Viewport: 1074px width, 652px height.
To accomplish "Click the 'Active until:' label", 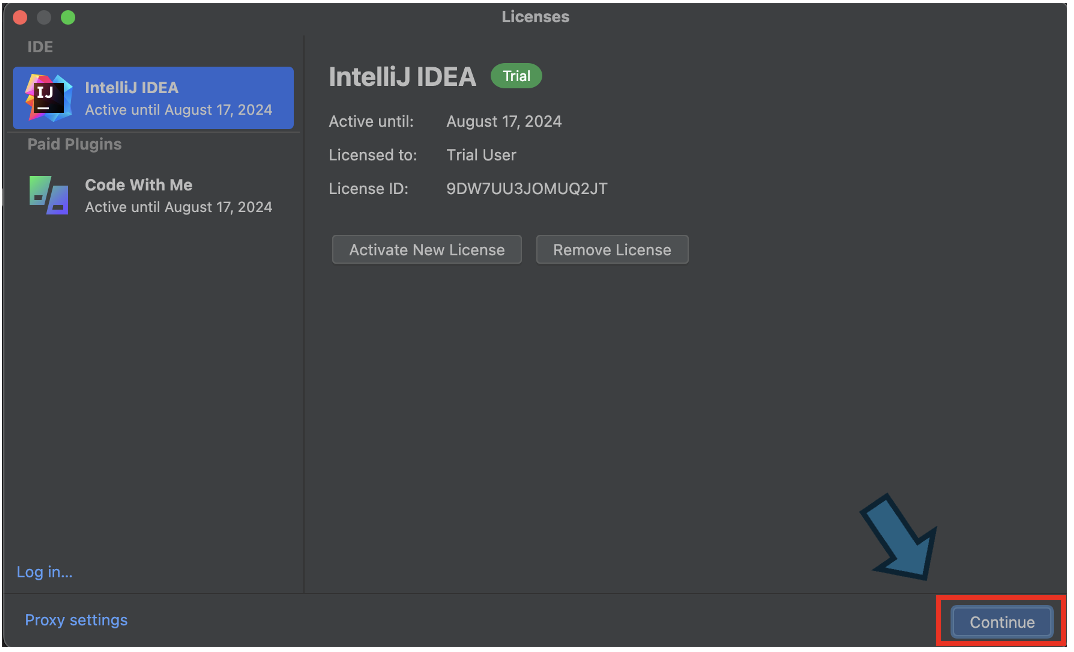I will click(x=371, y=121).
